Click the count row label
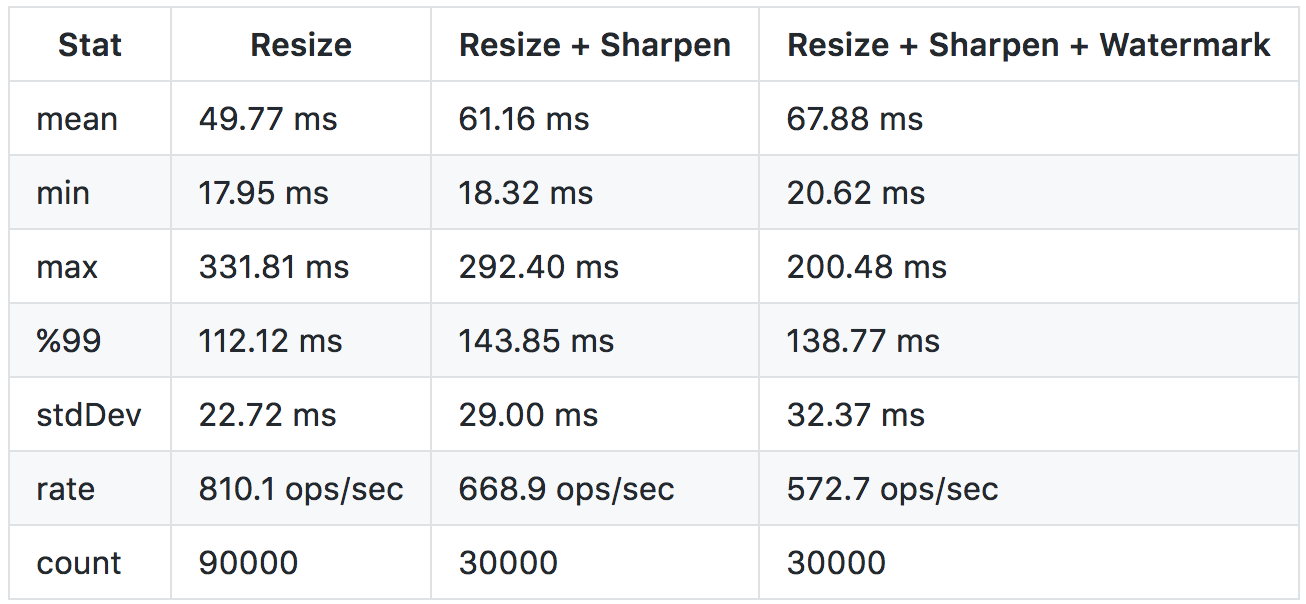This screenshot has width=1306, height=604. (x=79, y=563)
